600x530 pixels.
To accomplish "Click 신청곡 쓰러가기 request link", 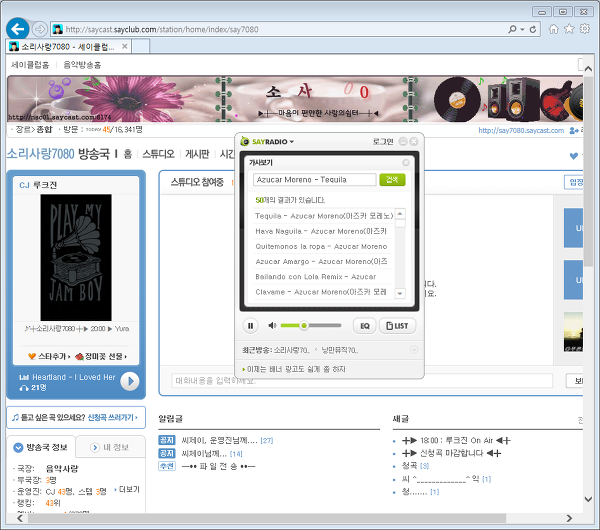I will coord(112,417).
